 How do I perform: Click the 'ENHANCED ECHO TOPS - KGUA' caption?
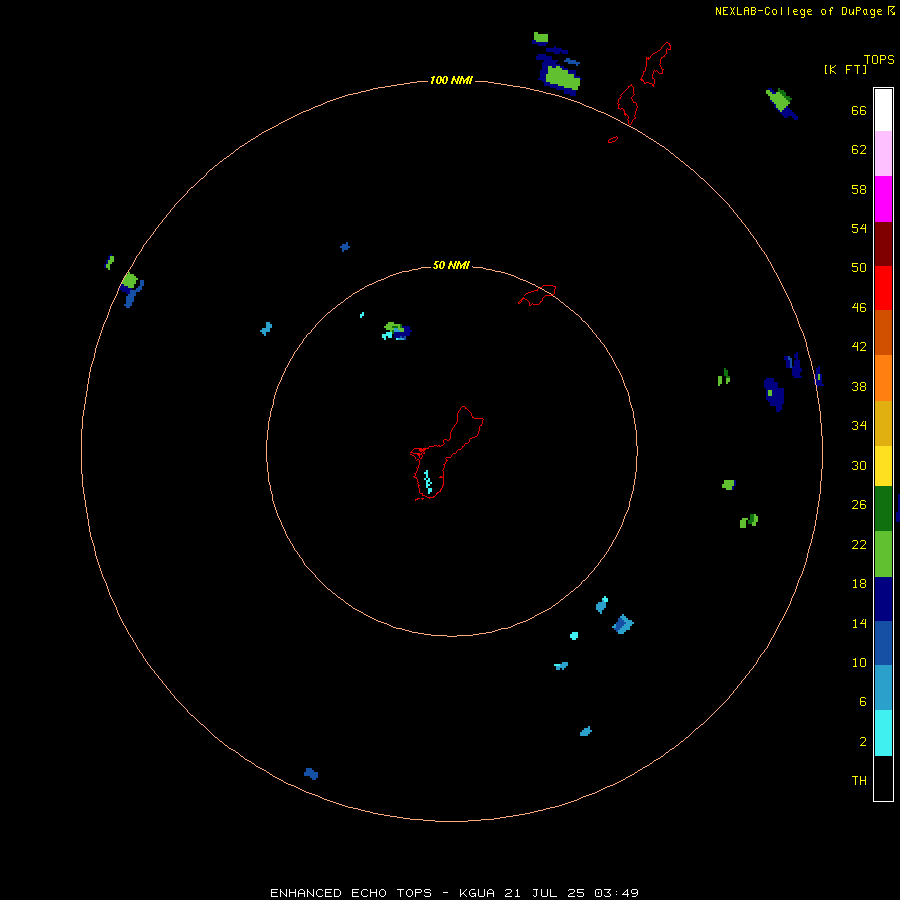383,893
